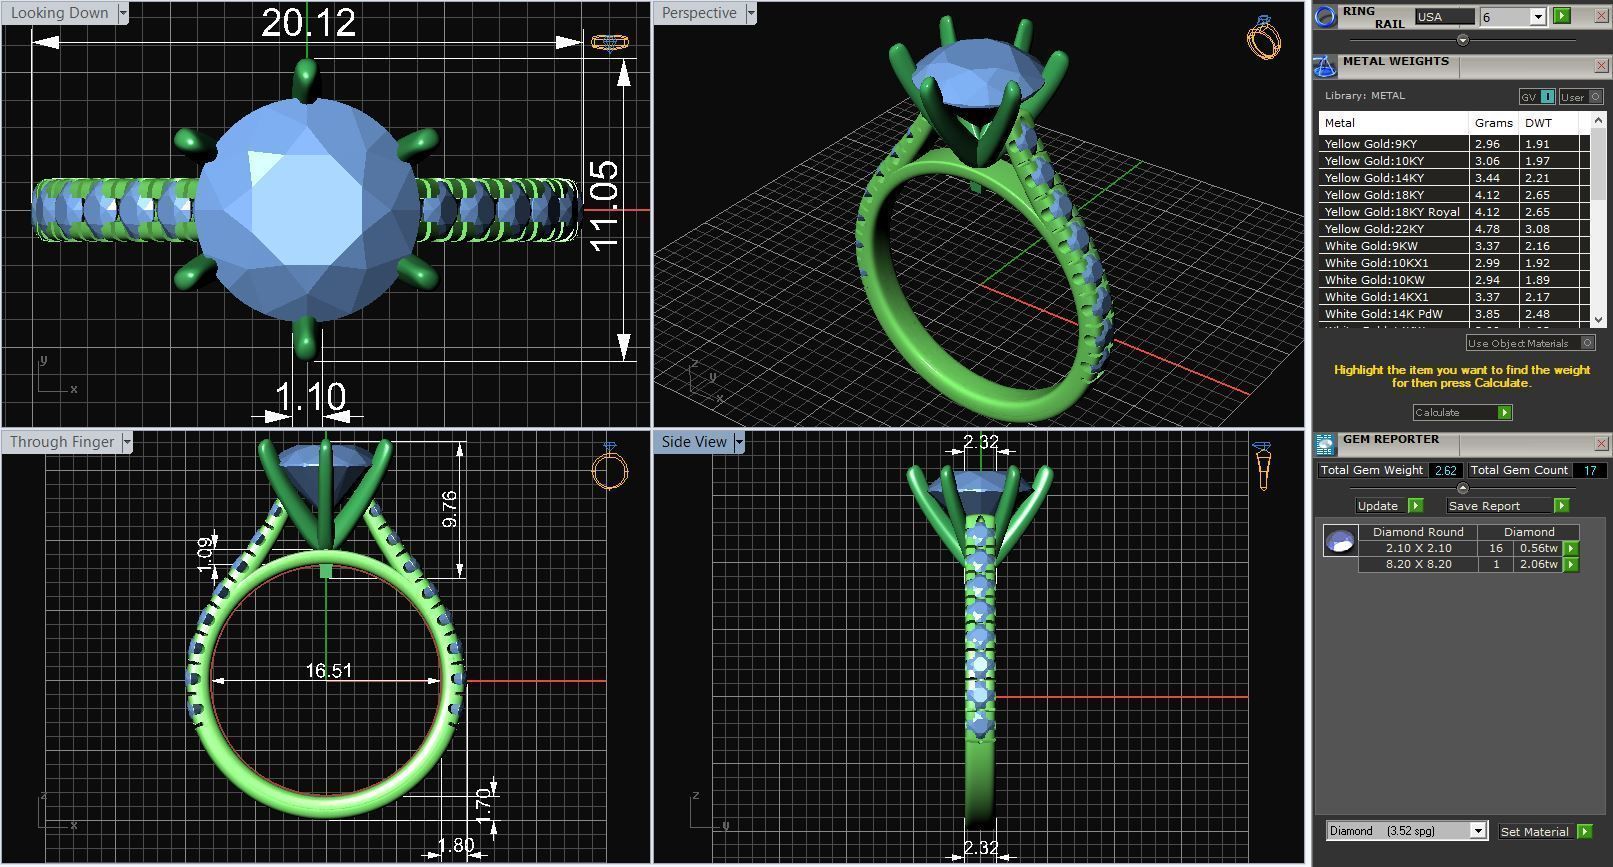Click the Metal Weights panel icon
Image resolution: width=1613 pixels, height=867 pixels.
tap(1325, 66)
